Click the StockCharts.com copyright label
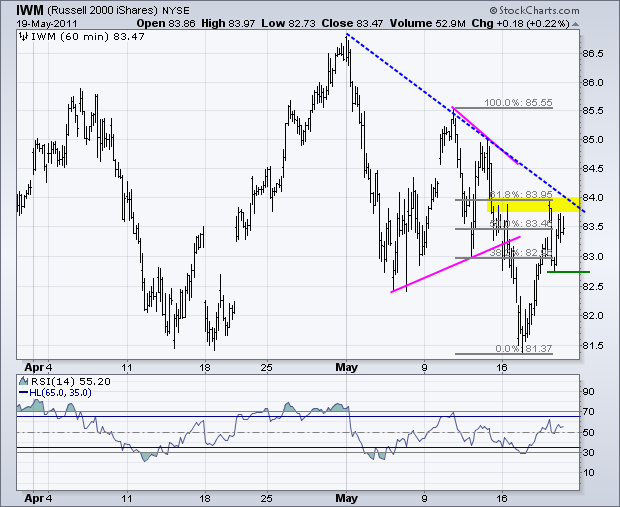 click(x=534, y=10)
